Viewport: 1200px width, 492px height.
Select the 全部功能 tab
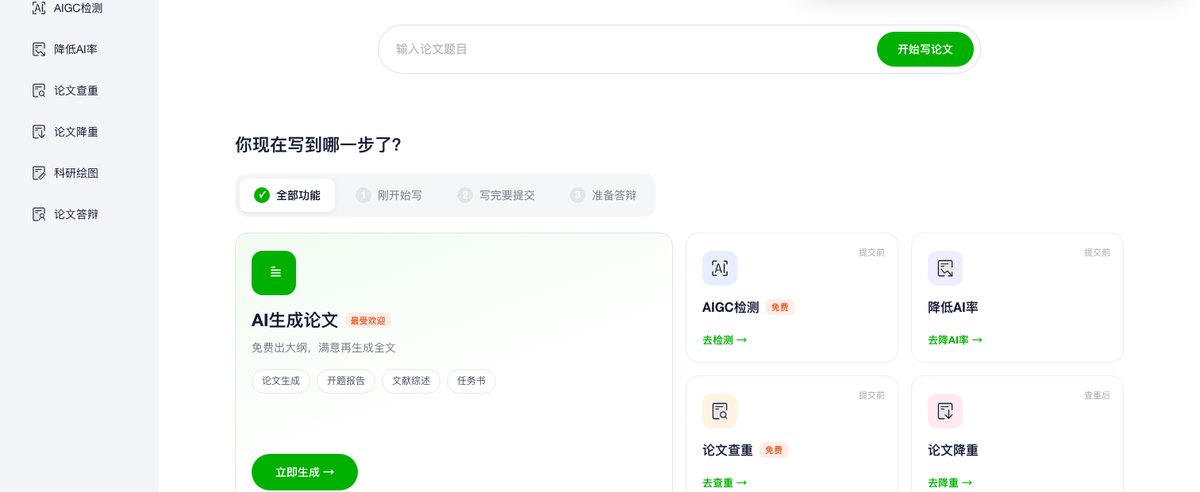pos(287,195)
